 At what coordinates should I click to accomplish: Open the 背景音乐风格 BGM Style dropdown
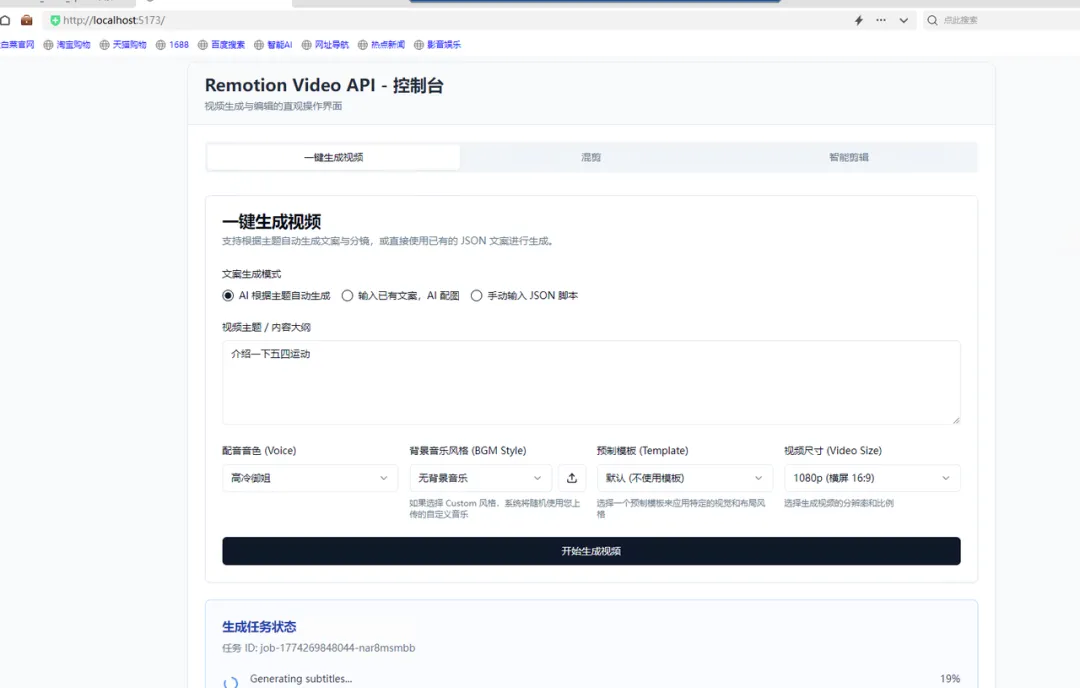click(481, 478)
